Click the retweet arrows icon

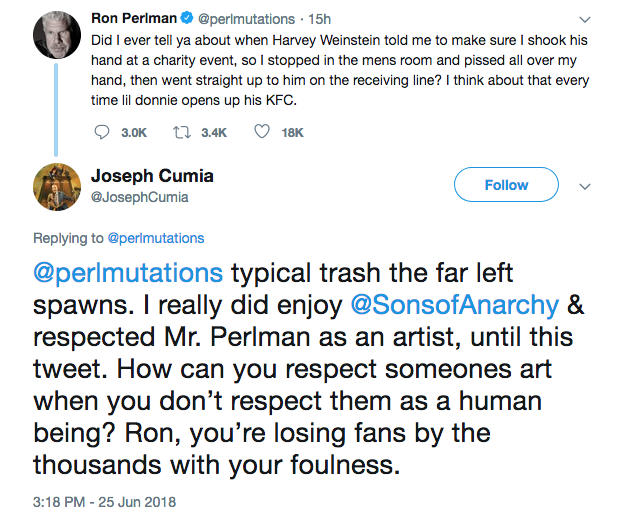point(183,132)
